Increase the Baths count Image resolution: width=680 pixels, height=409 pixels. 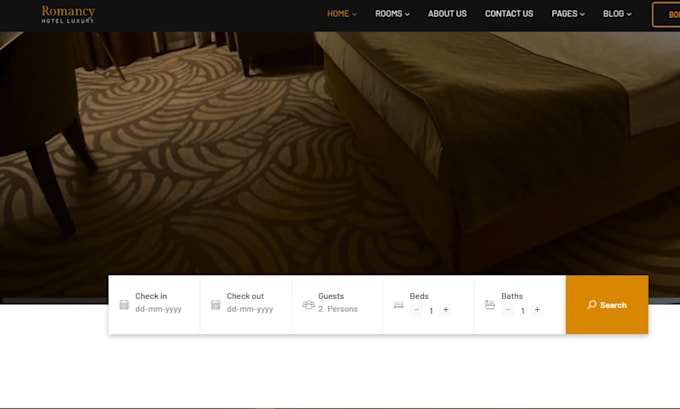tap(537, 310)
